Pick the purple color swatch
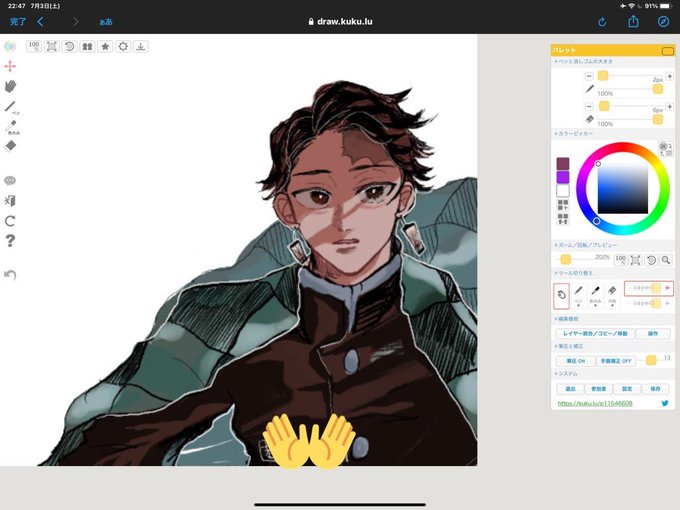 [562, 177]
